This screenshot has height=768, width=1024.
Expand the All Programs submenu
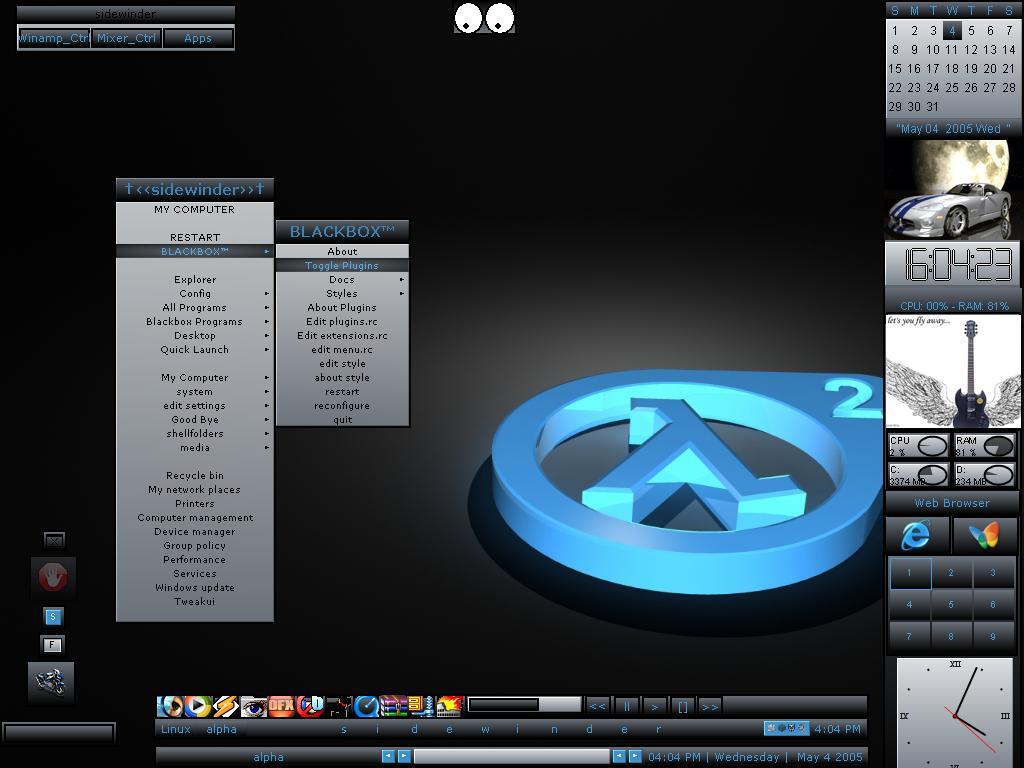[195, 308]
